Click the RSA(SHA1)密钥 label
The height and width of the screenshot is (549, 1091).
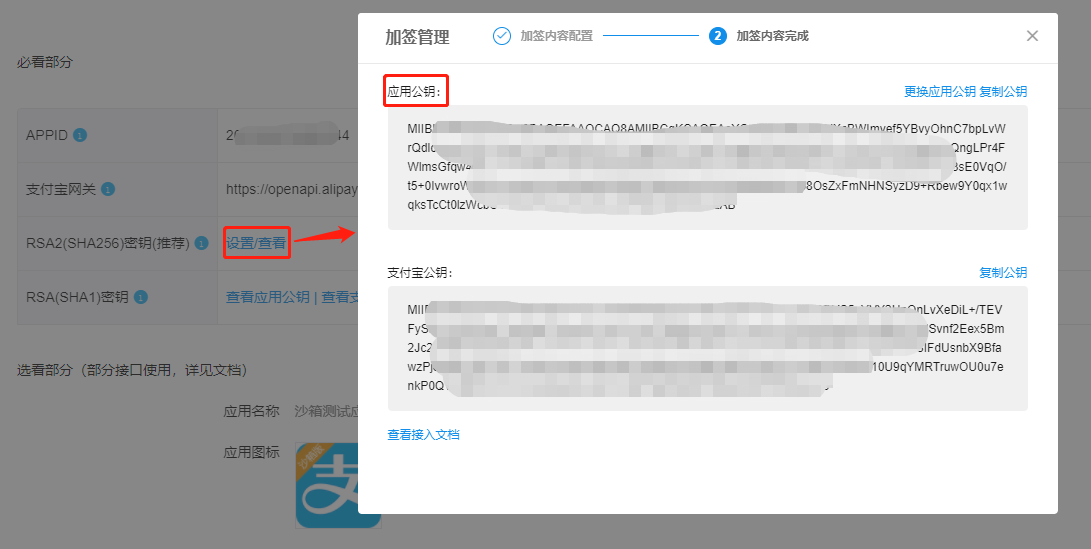click(x=77, y=298)
